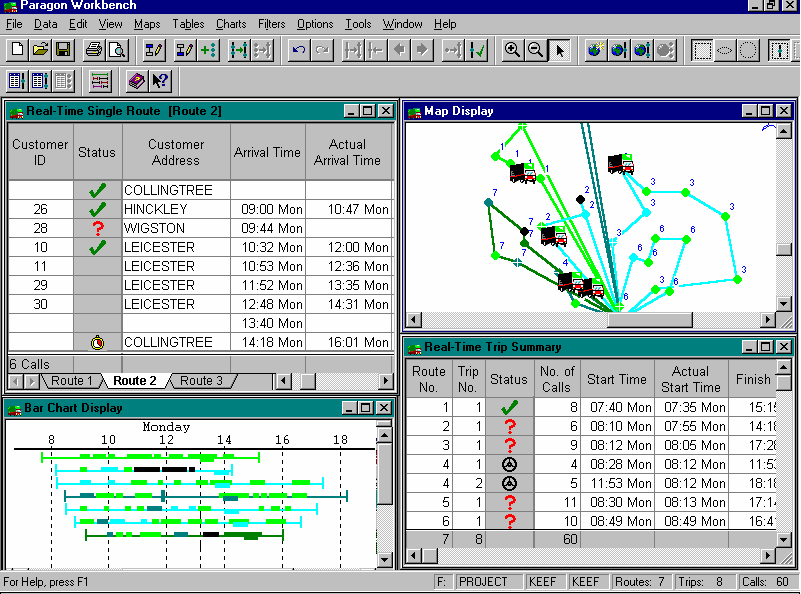Click the Arrival Time column header
The height and width of the screenshot is (594, 801).
click(267, 152)
